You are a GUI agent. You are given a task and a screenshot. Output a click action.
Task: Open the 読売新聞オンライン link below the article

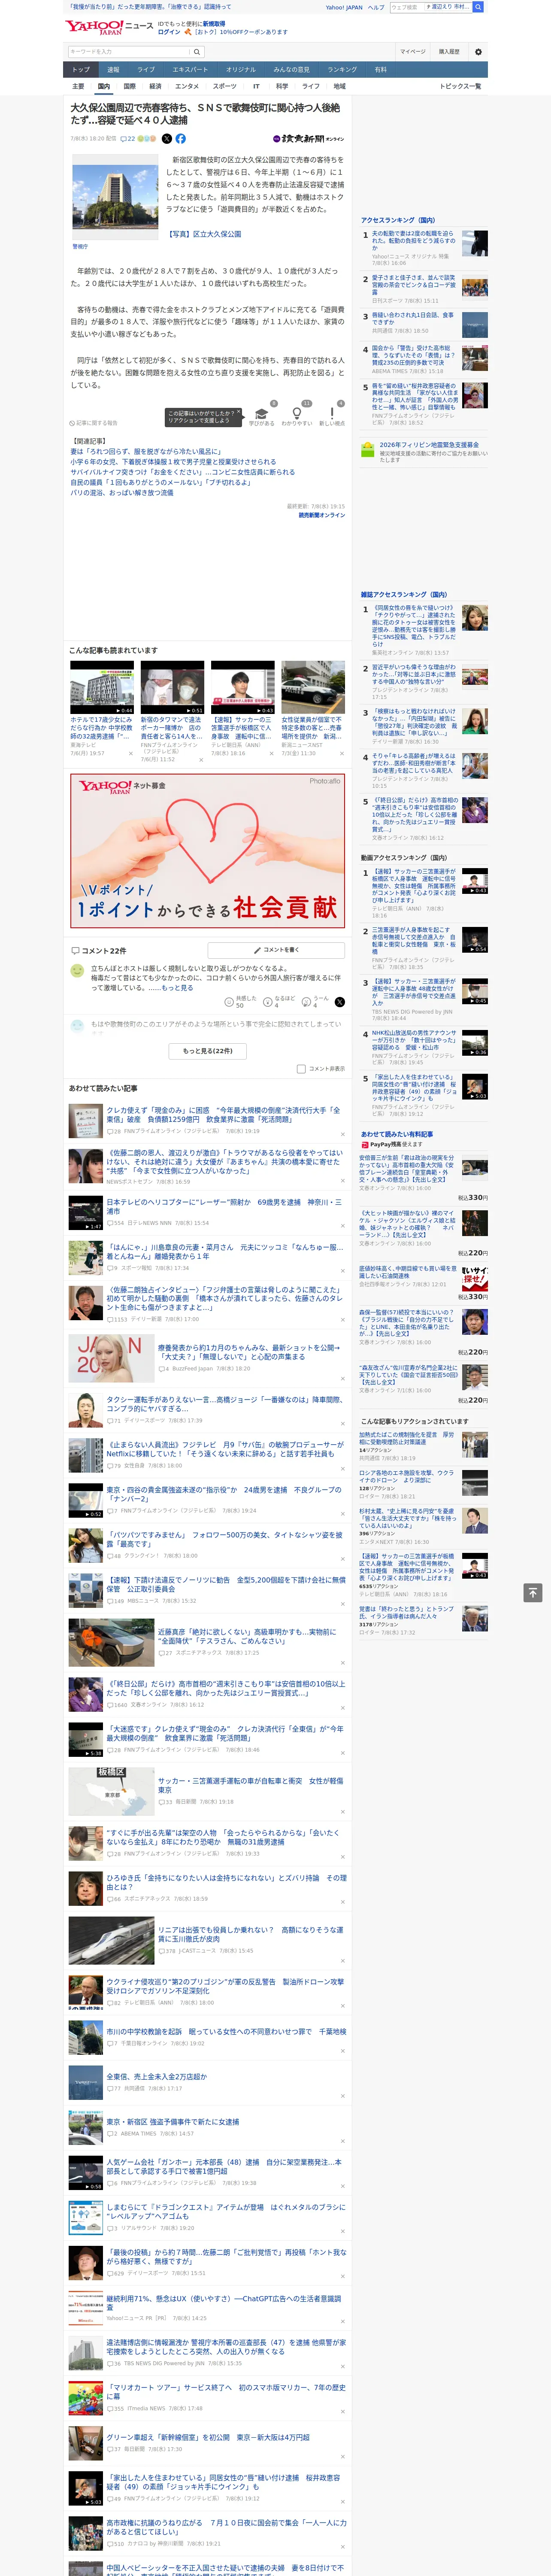321,515
